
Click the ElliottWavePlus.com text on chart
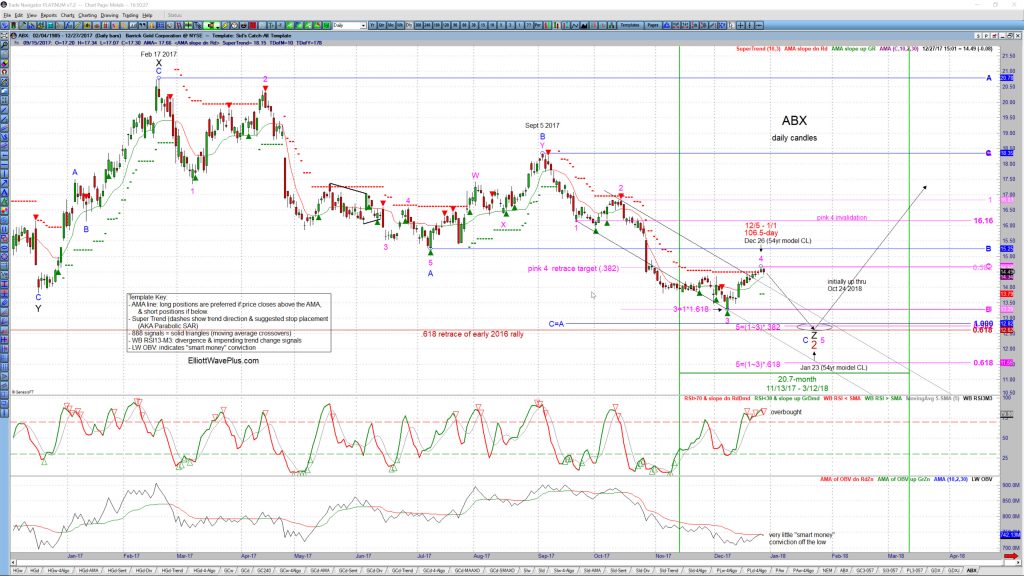click(x=223, y=360)
